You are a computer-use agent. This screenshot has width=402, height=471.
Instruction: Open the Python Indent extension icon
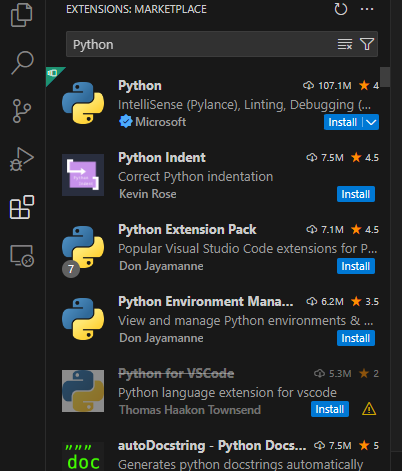coord(83,175)
